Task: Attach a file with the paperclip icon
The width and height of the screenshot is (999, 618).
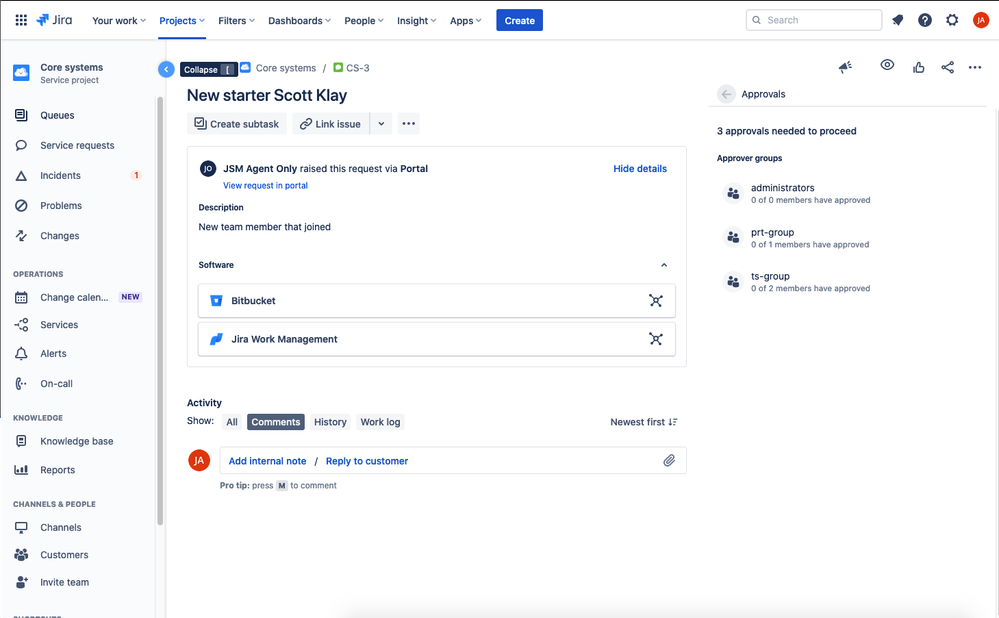Action: [x=669, y=461]
